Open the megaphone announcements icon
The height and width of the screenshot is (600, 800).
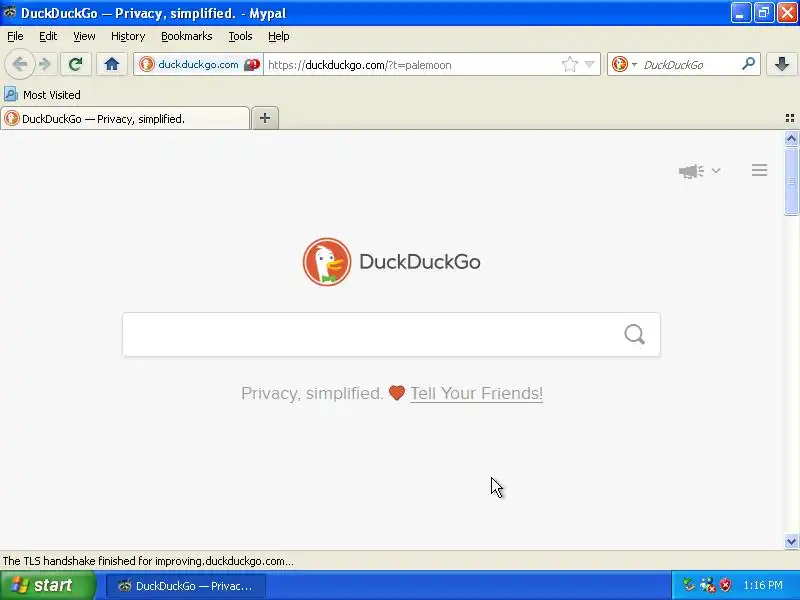tap(691, 171)
